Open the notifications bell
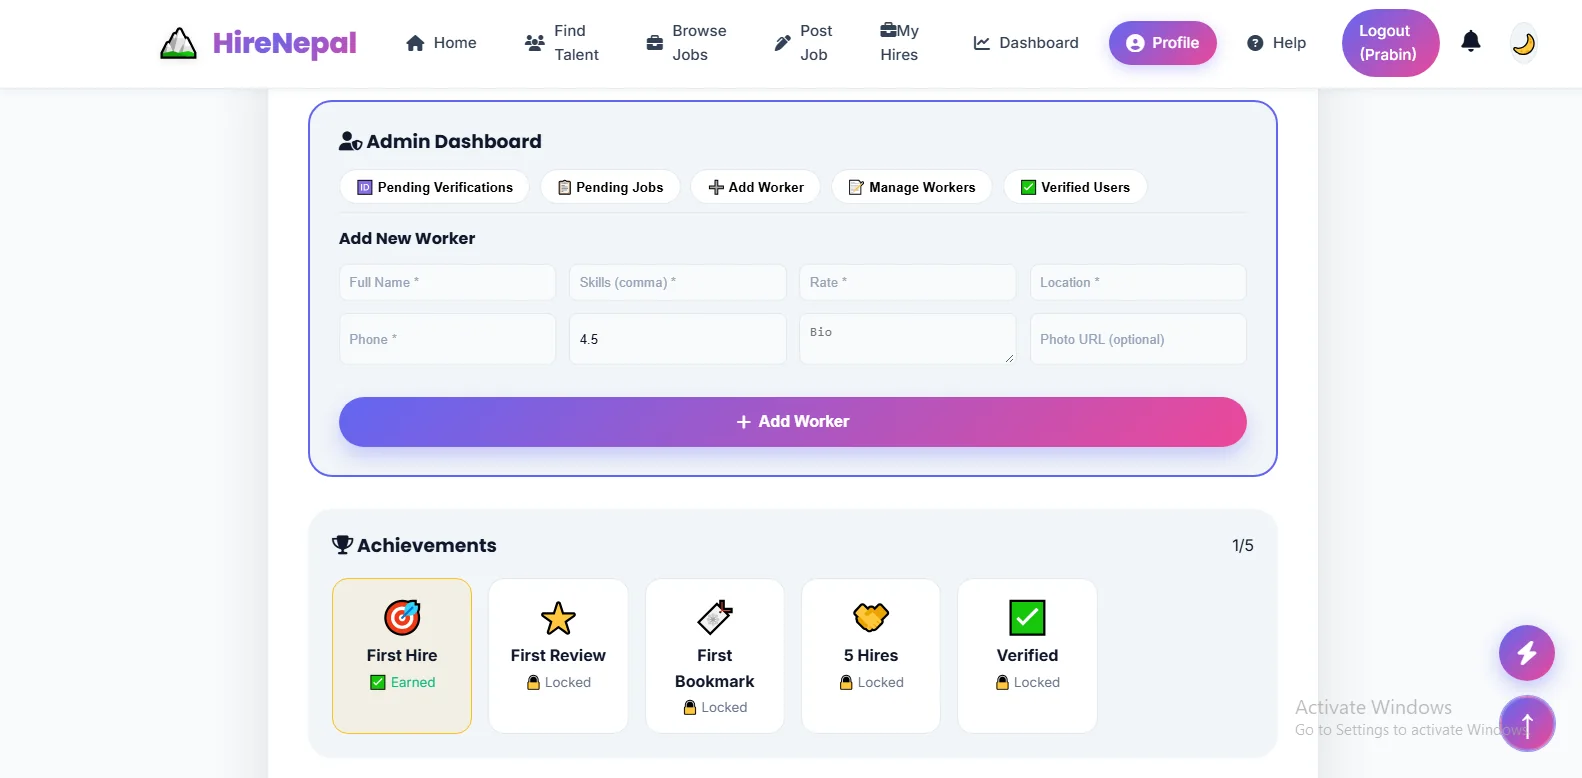The image size is (1582, 778). click(1470, 41)
